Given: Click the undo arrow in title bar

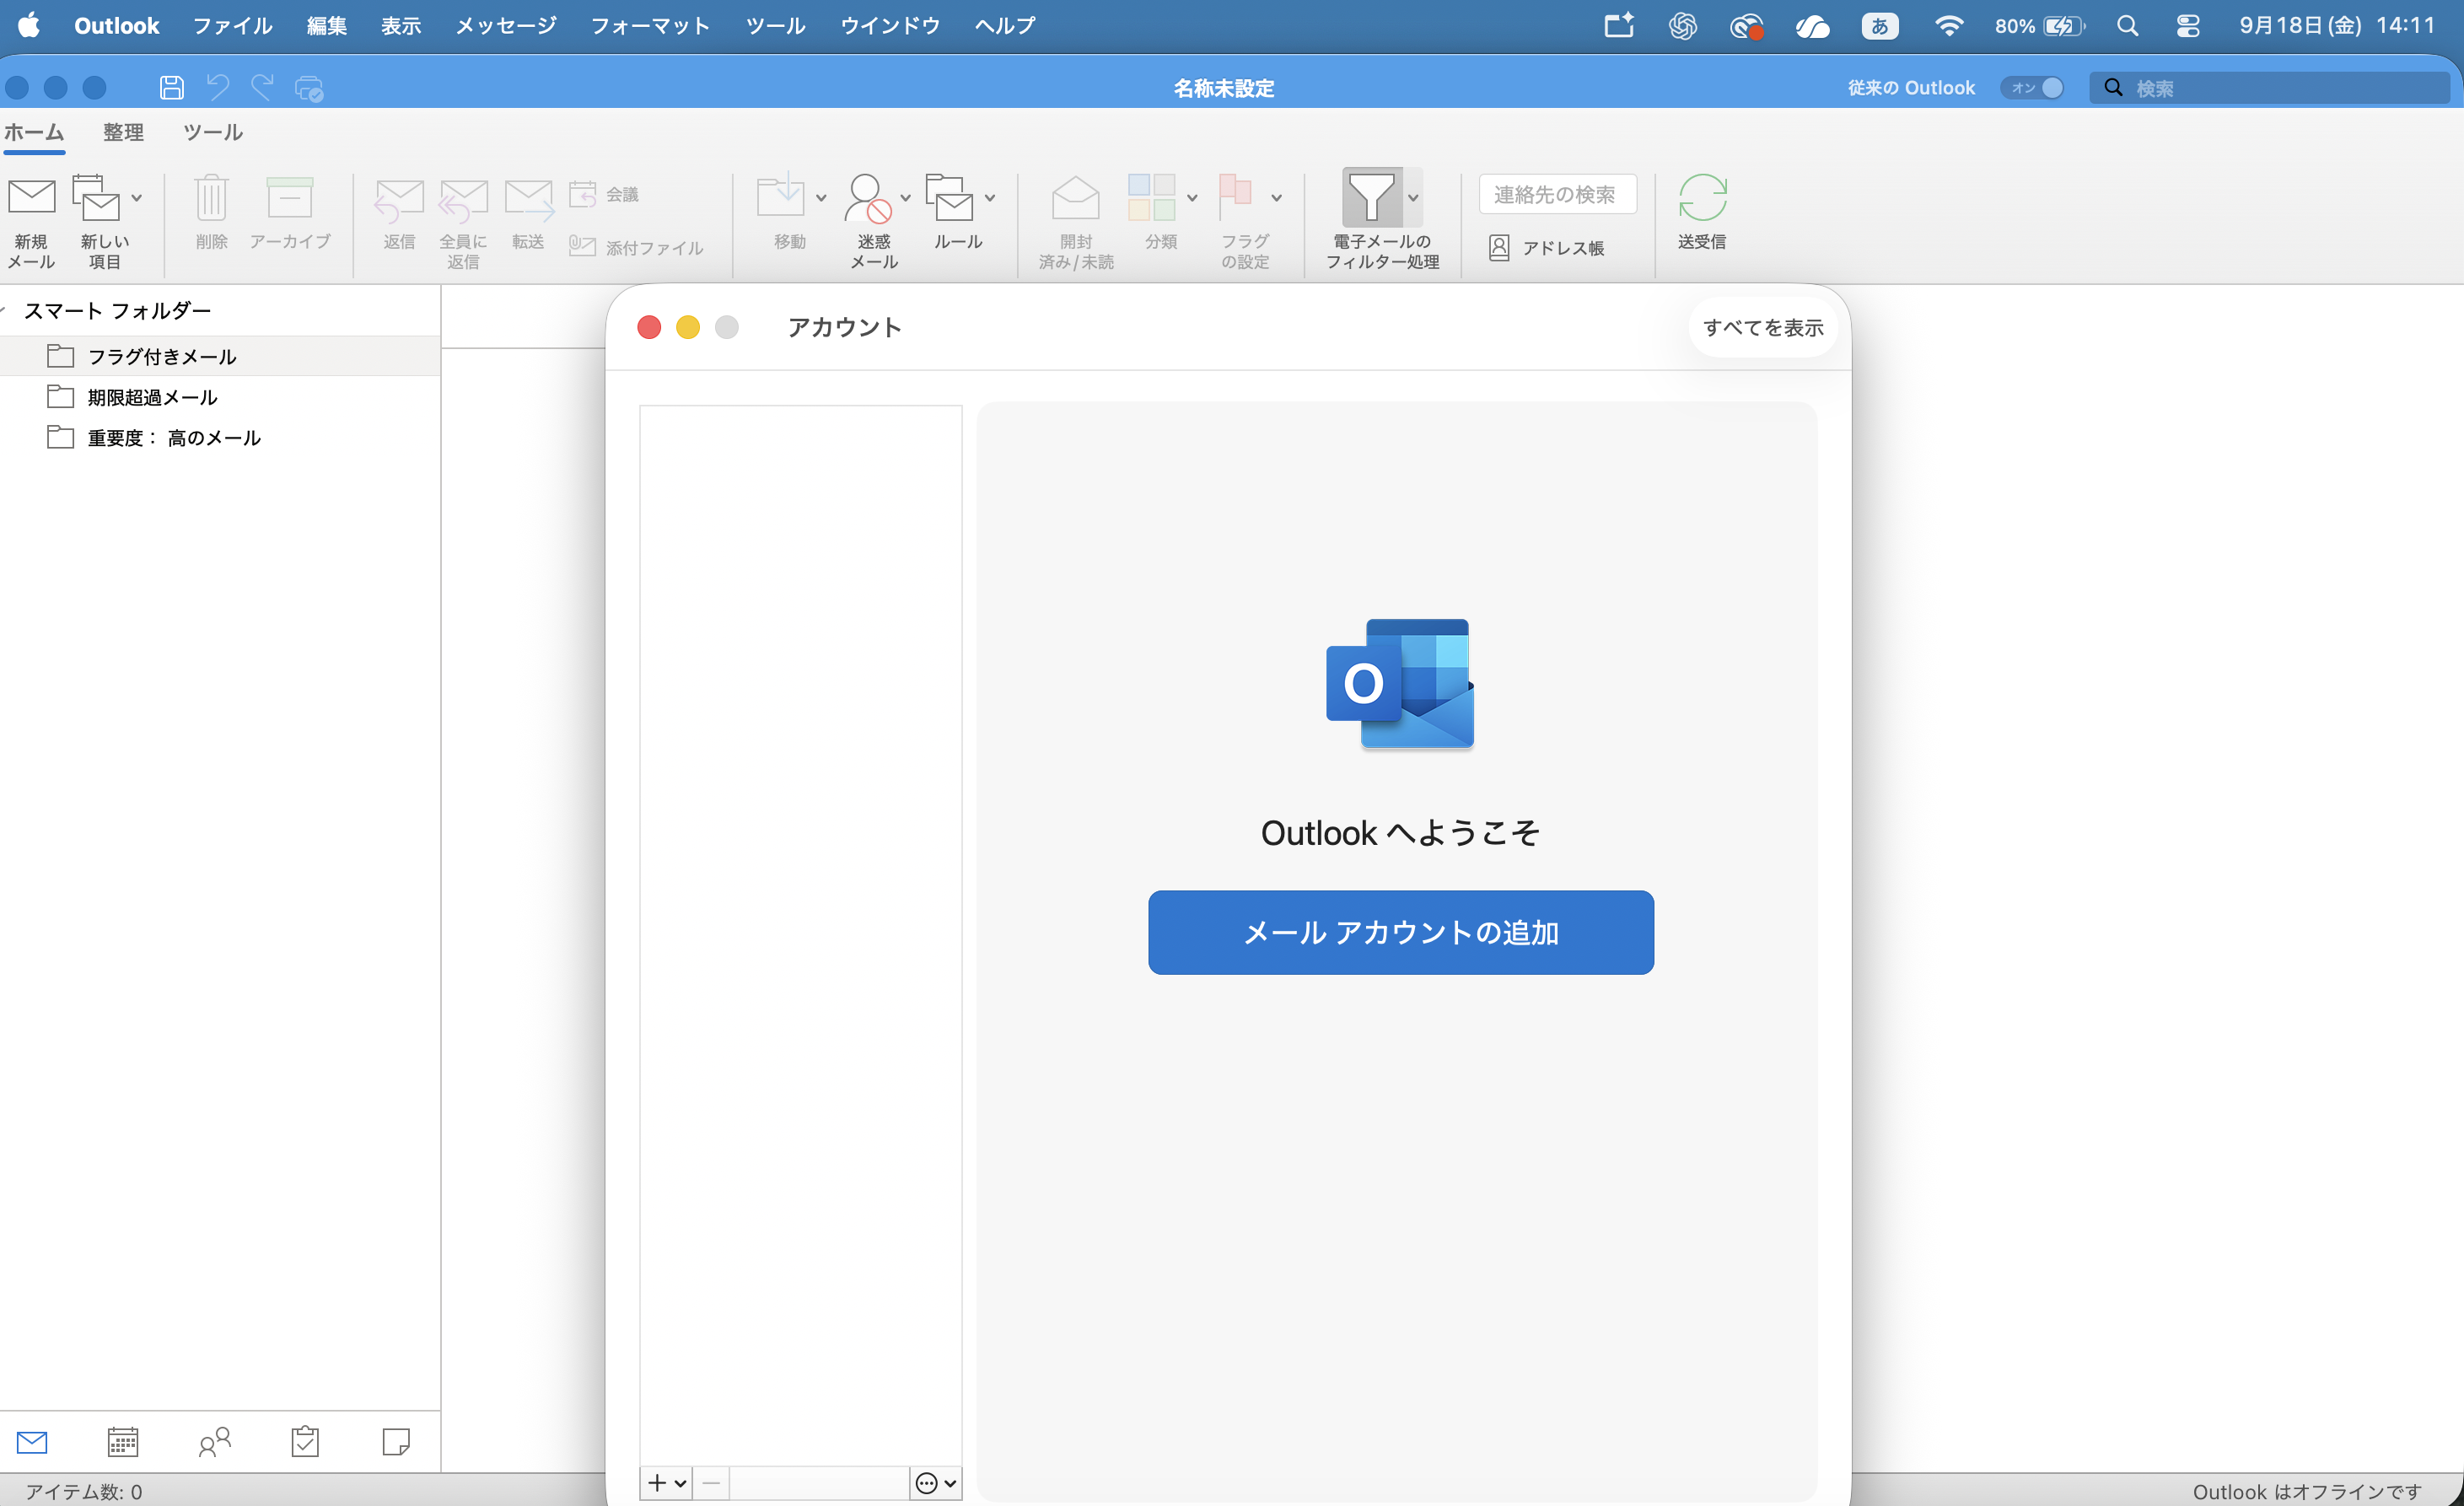Looking at the screenshot, I should tap(217, 88).
